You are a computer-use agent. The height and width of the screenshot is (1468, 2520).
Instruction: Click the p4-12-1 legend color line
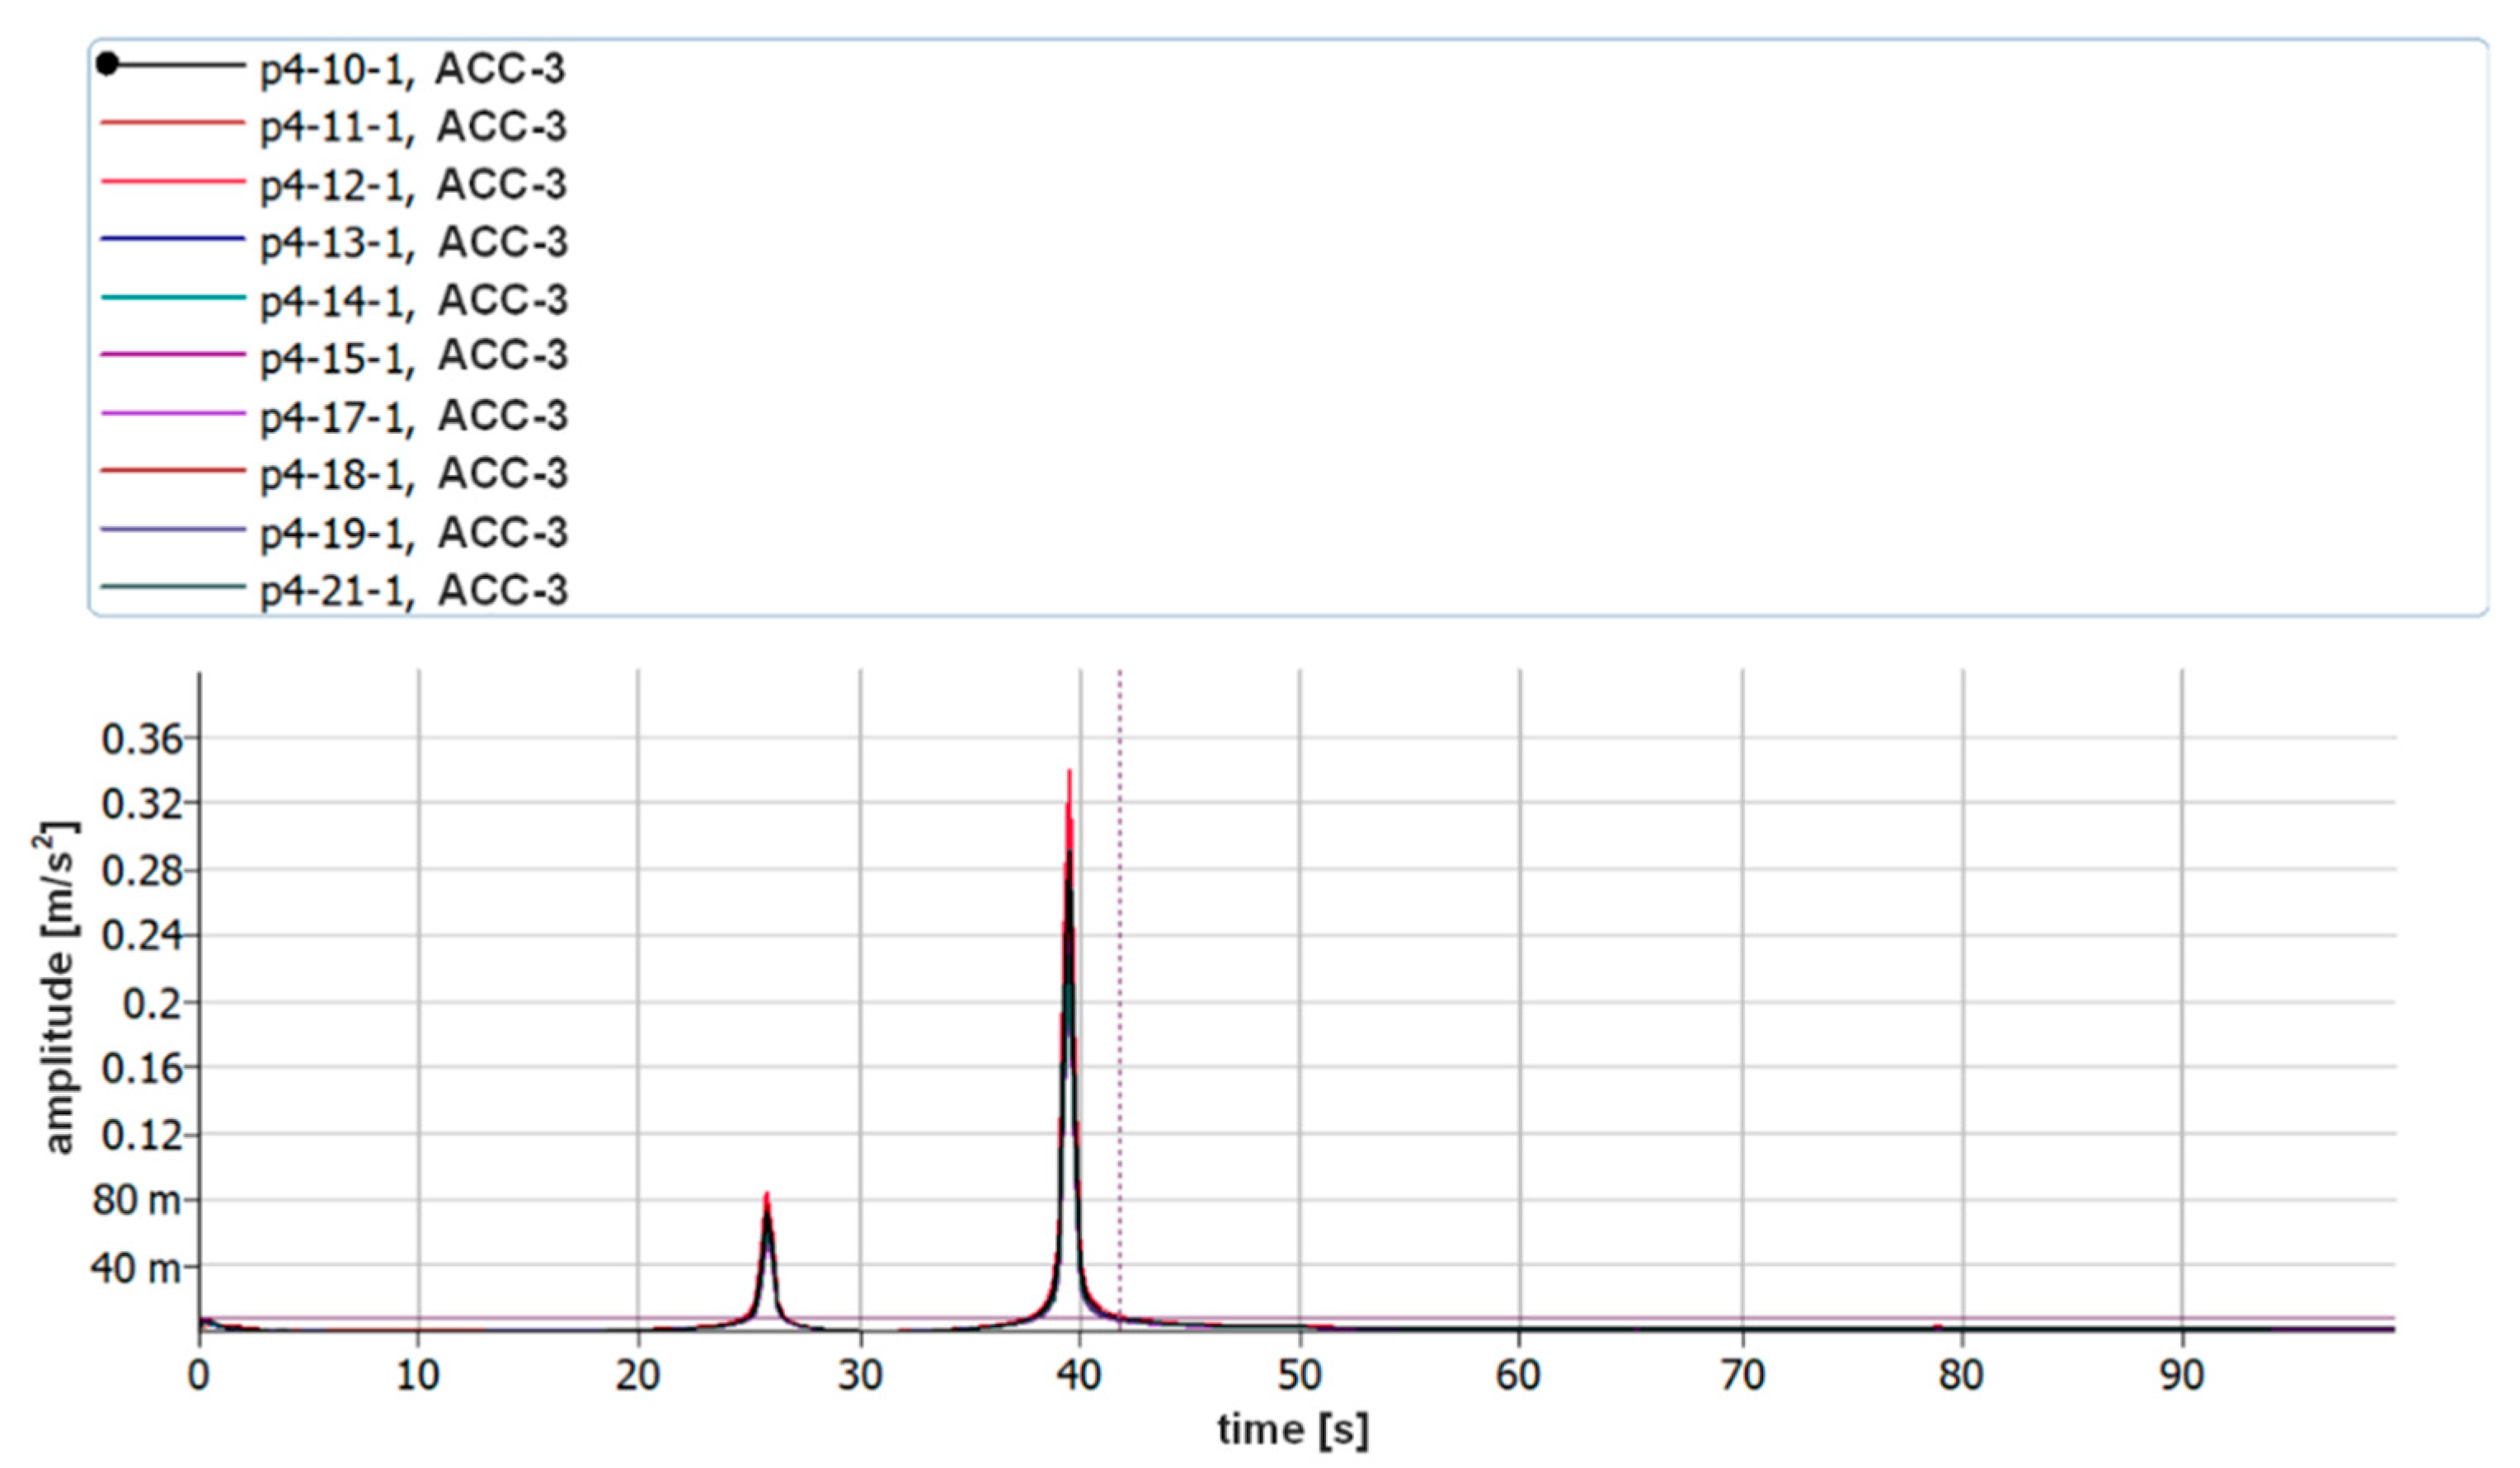pos(173,182)
